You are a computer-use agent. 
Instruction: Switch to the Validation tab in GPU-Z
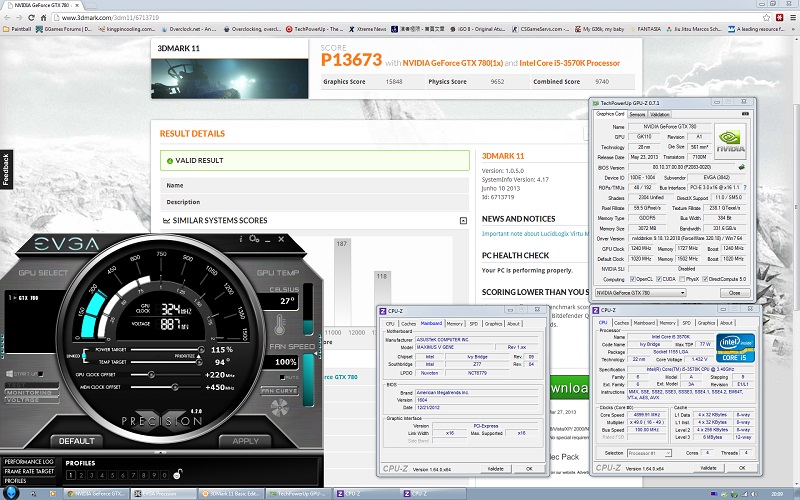tap(660, 114)
